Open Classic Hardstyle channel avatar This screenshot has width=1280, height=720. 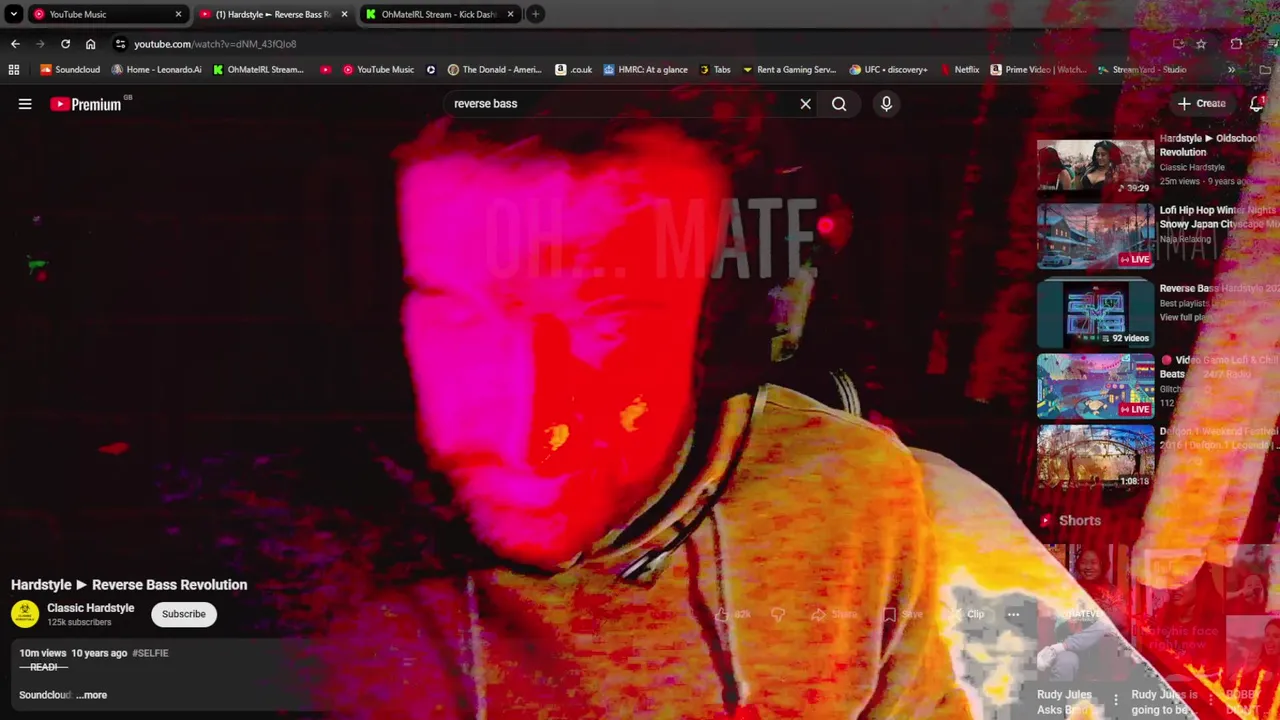25,614
